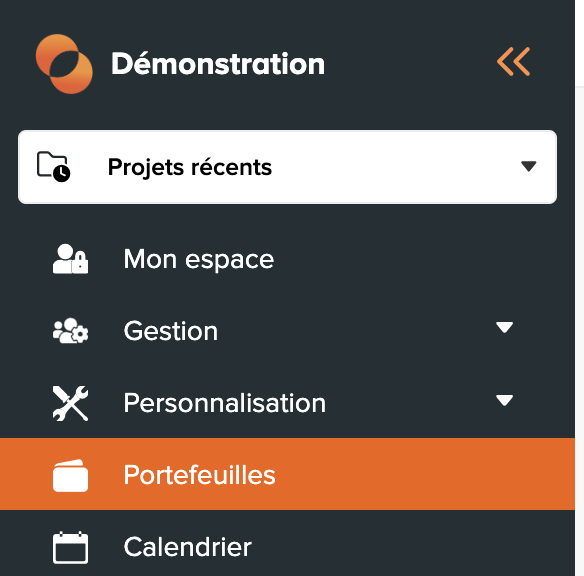Navigate to the Calendrier label
The height and width of the screenshot is (576, 584).
point(188,547)
